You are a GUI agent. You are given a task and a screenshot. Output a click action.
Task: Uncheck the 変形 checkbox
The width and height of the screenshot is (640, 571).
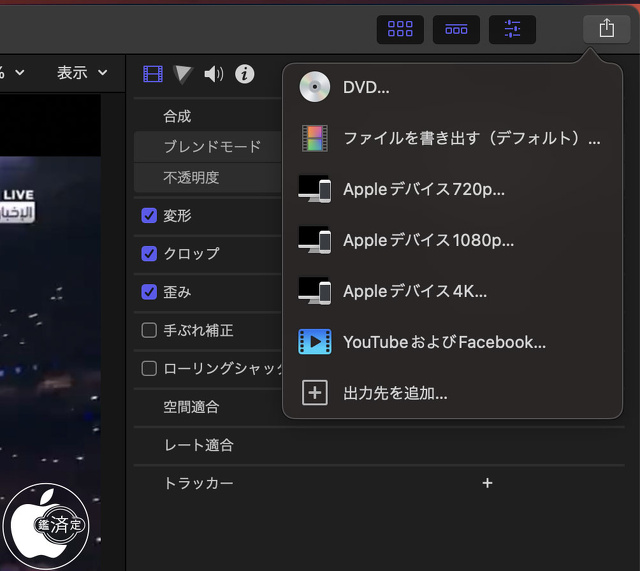click(149, 216)
